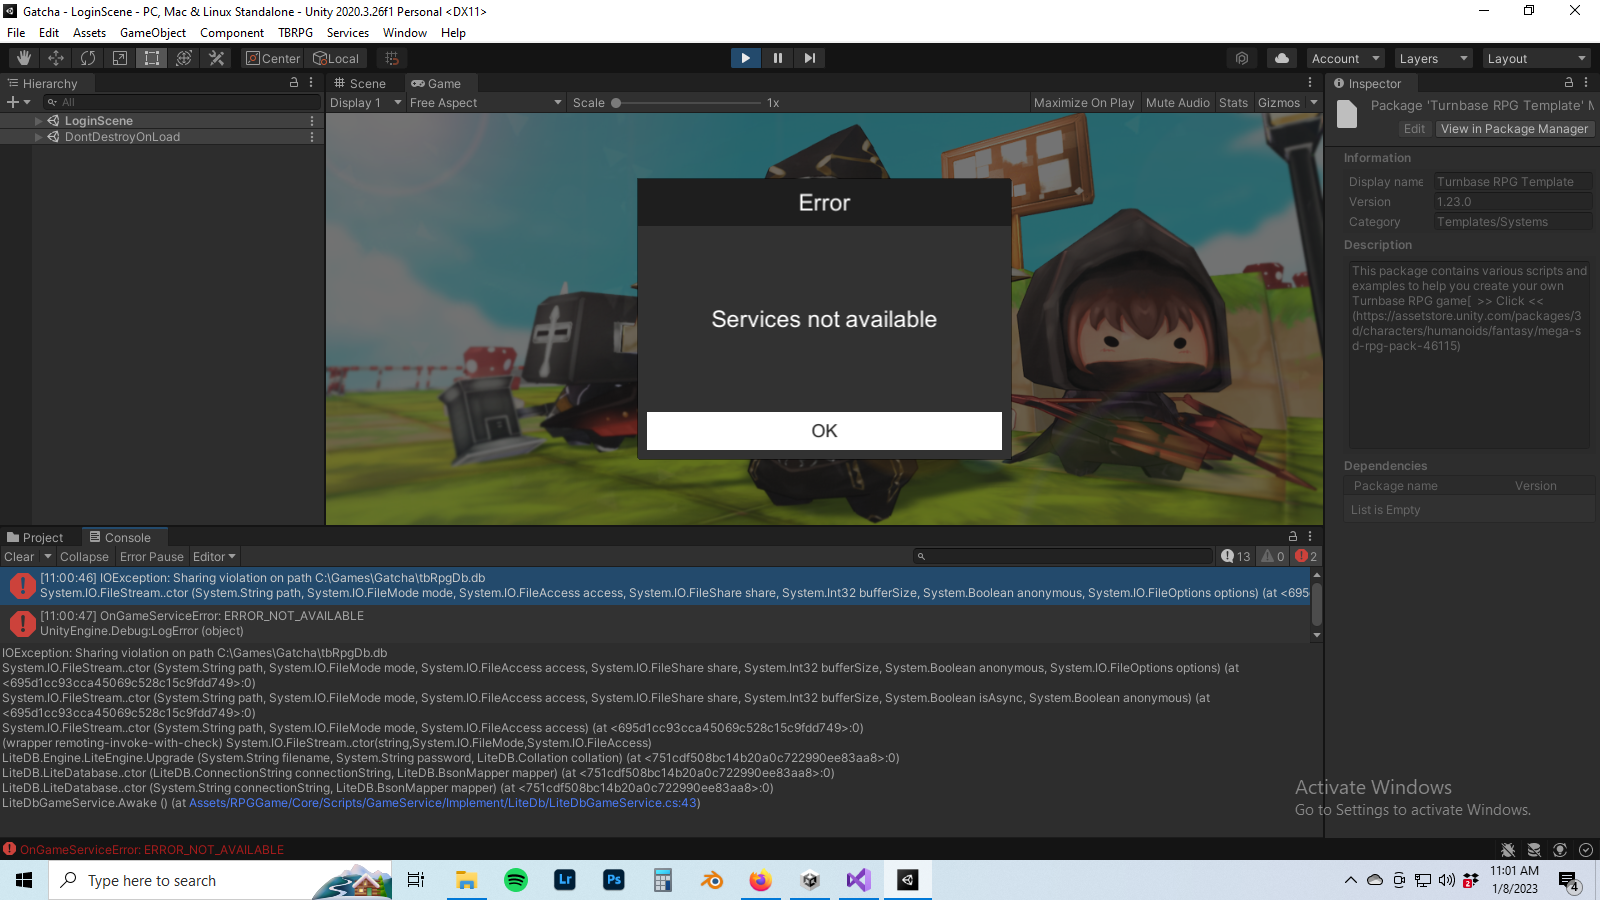
Task: Switch to the Scene tab
Action: 364,83
